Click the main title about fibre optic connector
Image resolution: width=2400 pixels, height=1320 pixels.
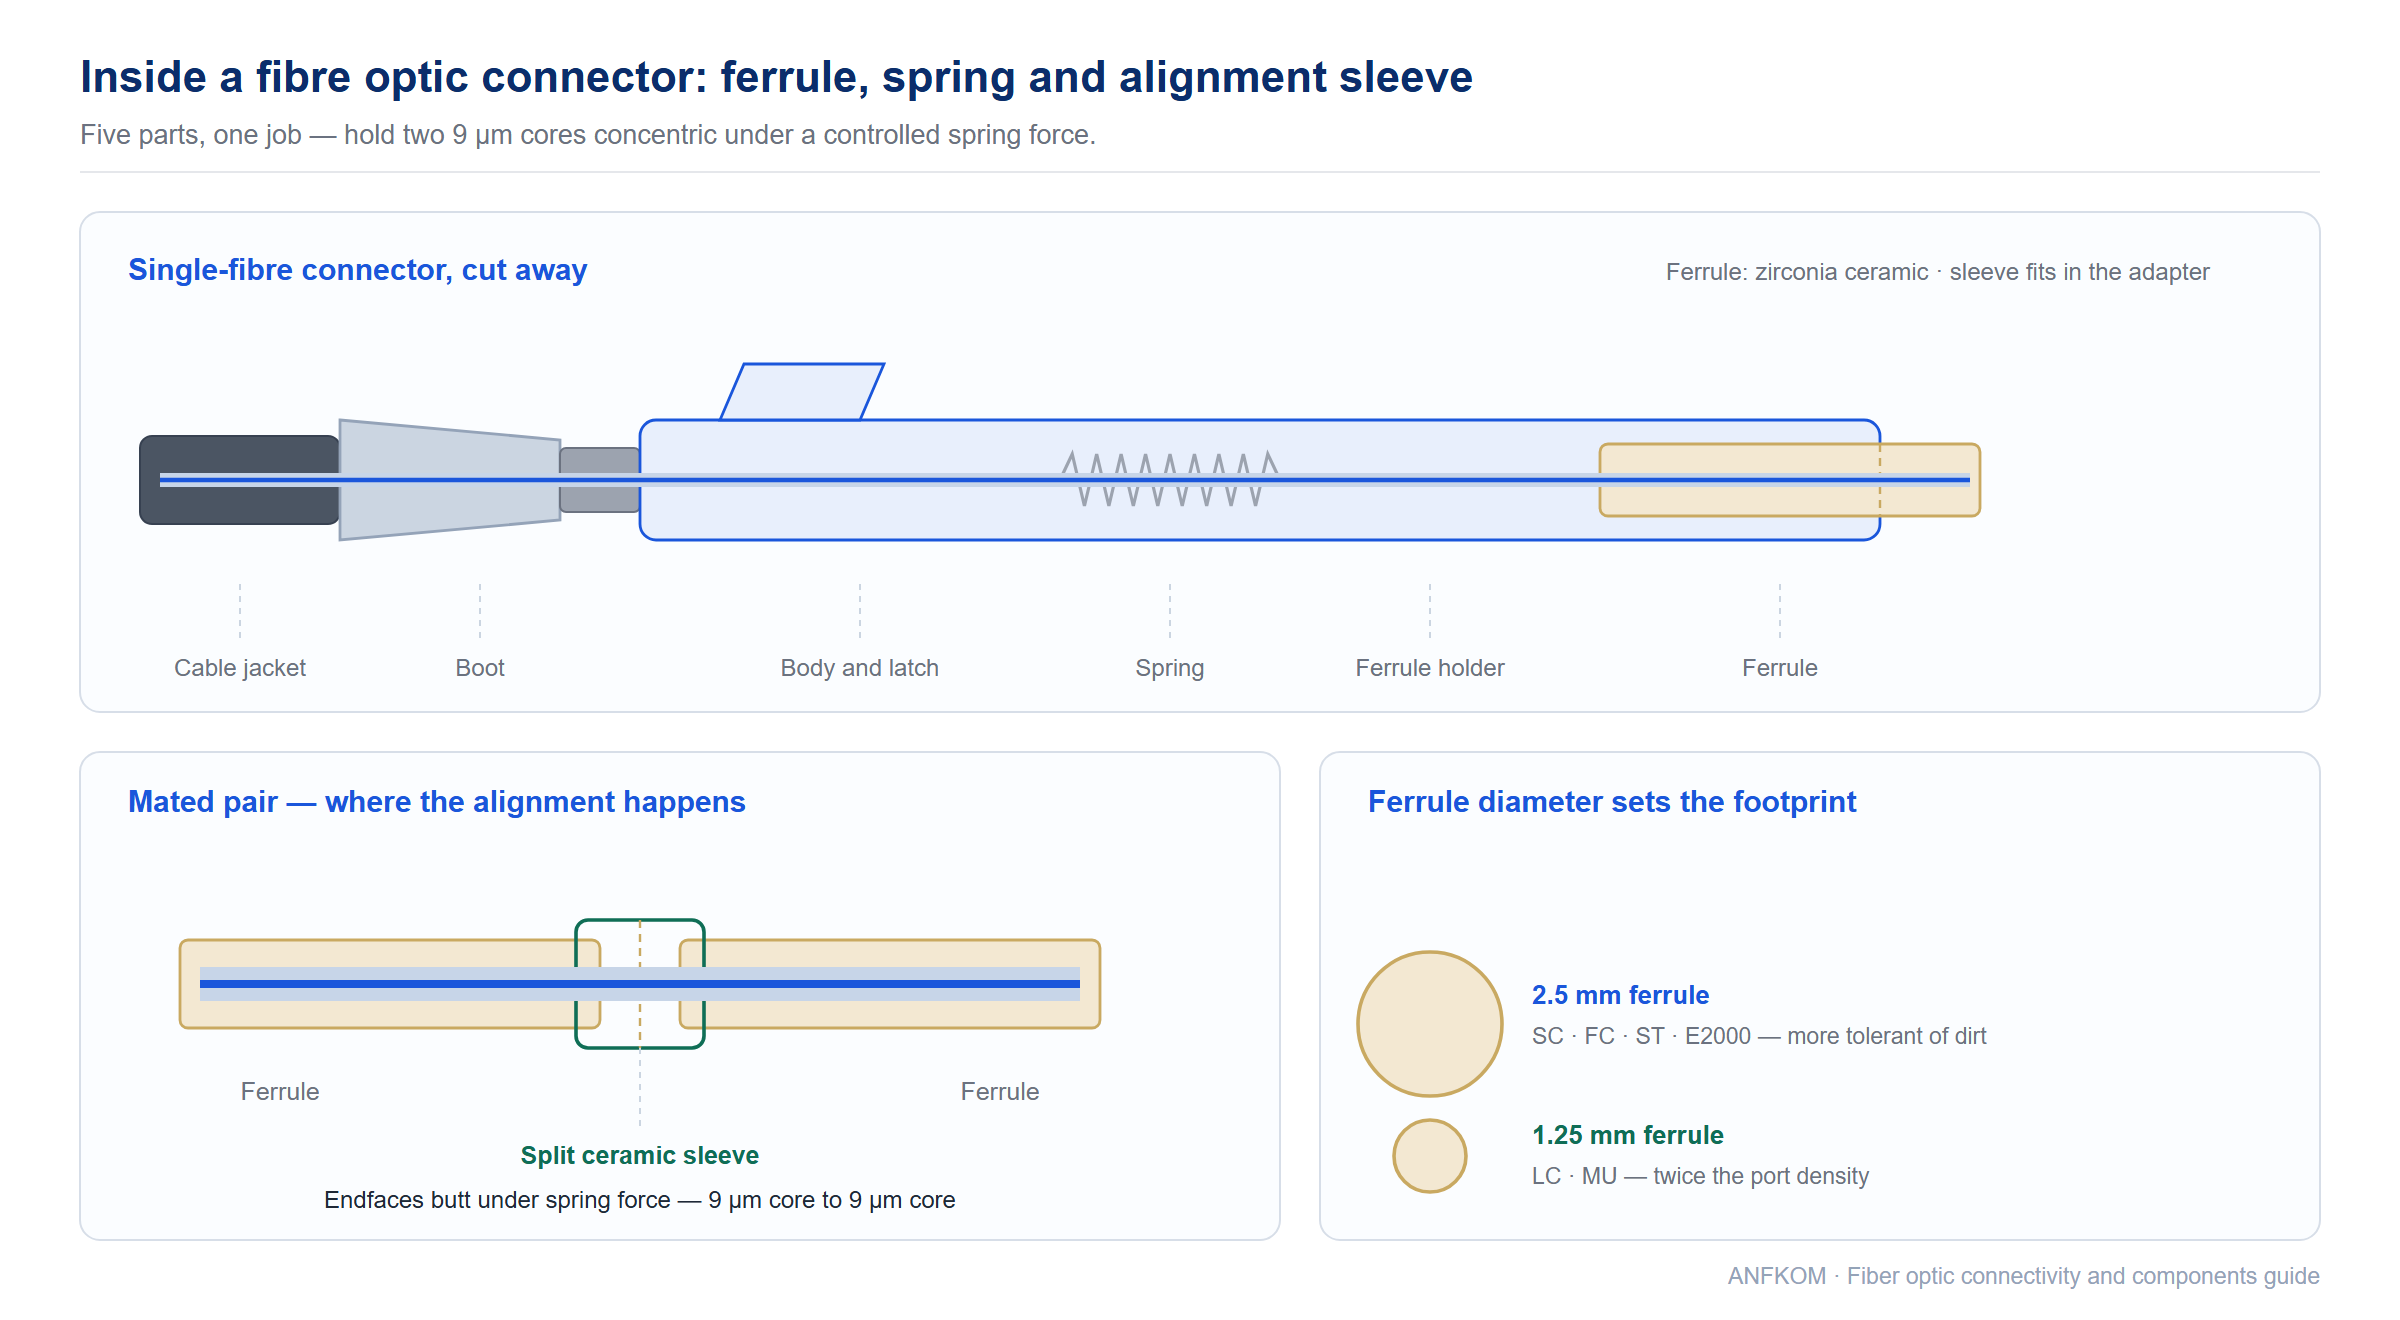pyautogui.click(x=776, y=77)
